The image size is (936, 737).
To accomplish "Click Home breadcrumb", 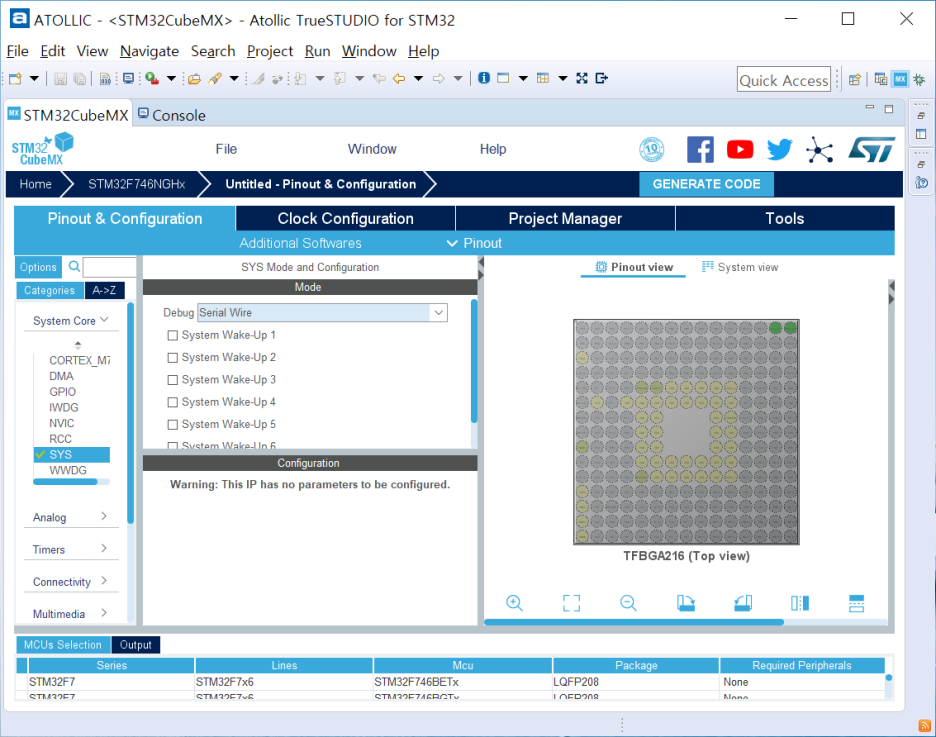I will click(x=35, y=184).
